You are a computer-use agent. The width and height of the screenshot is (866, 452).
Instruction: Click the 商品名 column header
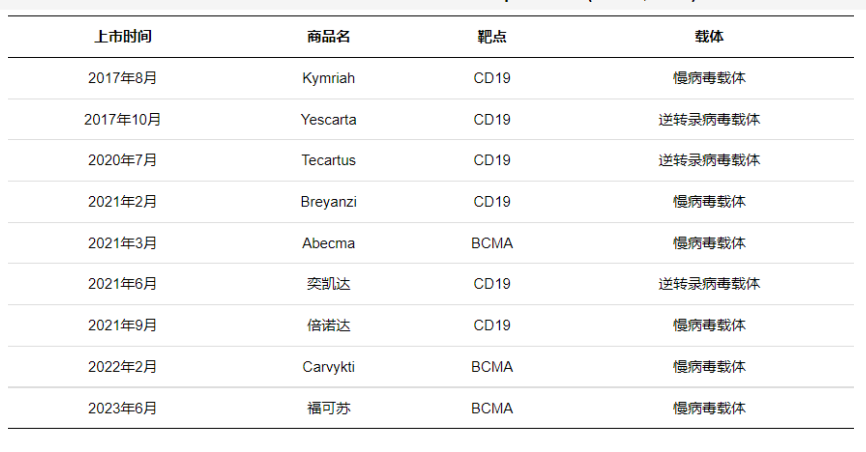[x=328, y=37]
